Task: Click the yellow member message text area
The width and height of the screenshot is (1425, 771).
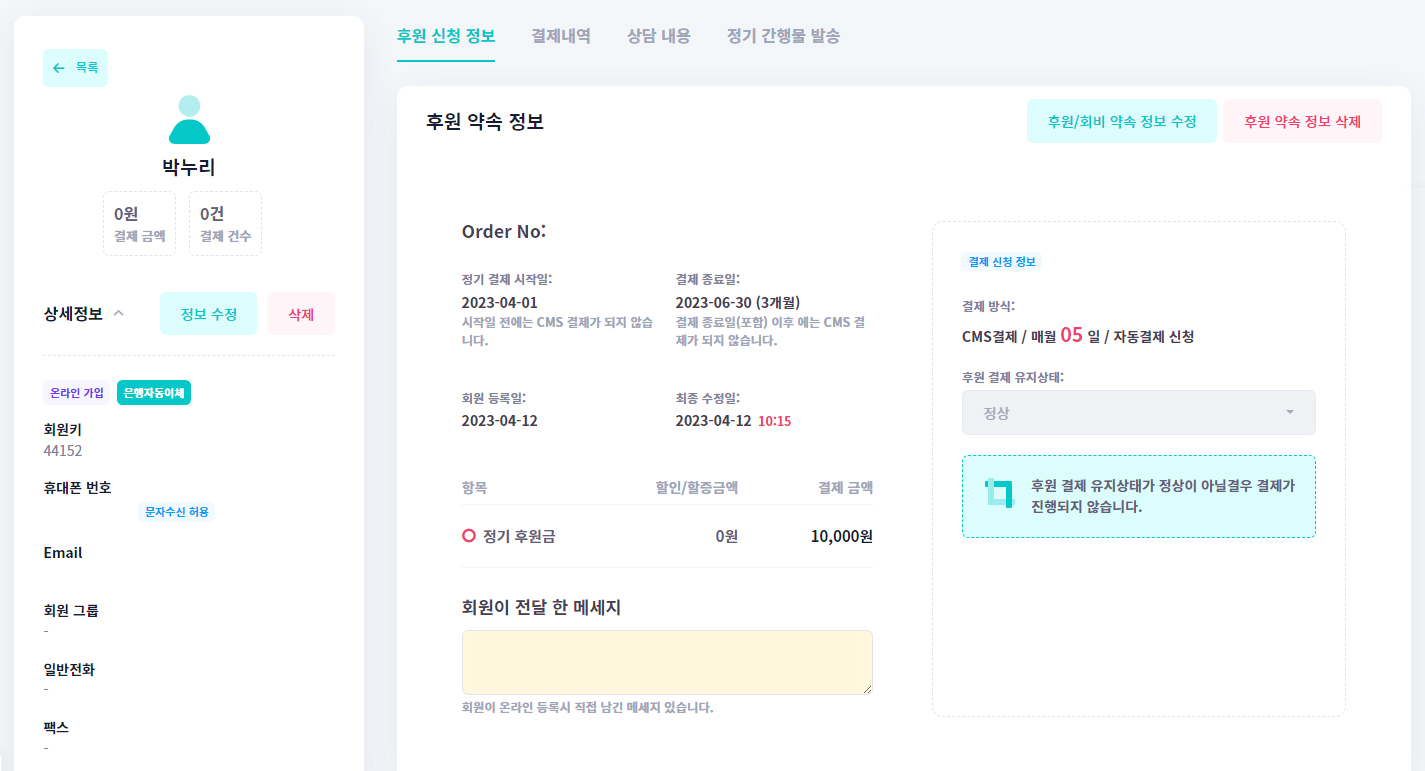Action: 666,662
